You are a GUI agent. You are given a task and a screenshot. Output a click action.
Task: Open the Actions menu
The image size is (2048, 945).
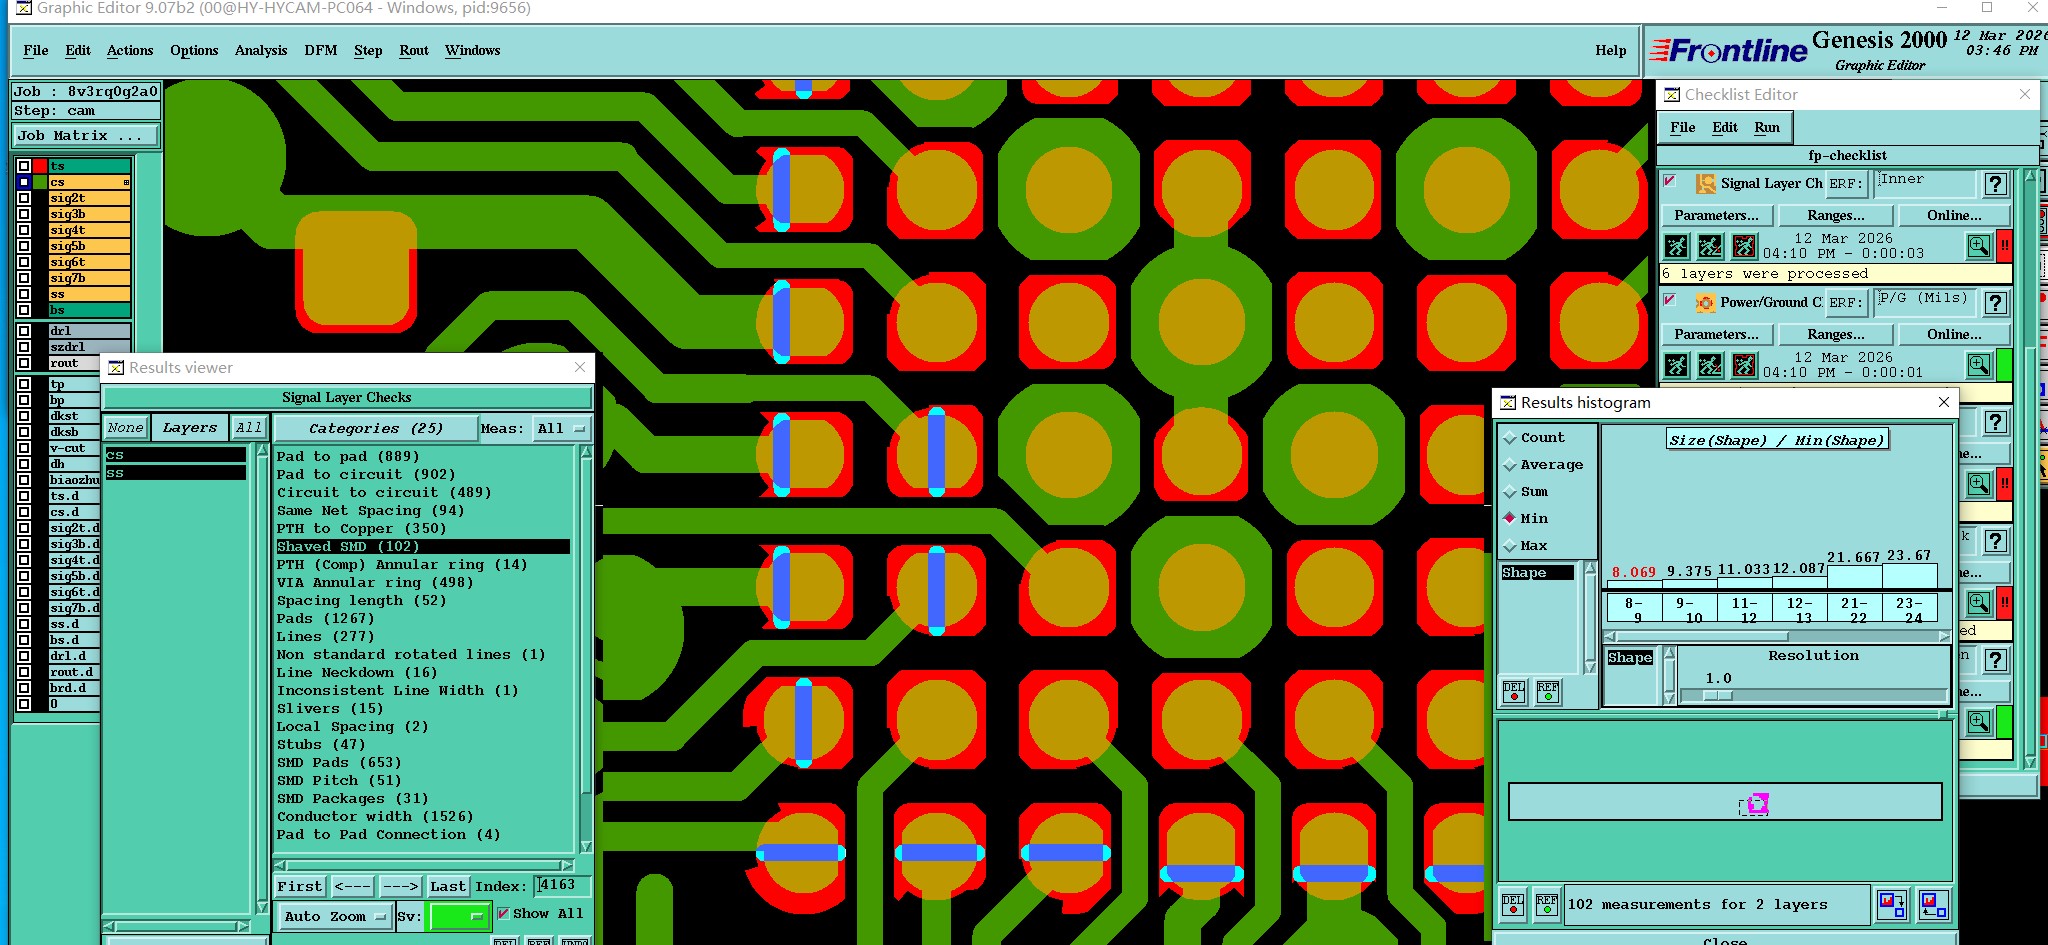[130, 50]
